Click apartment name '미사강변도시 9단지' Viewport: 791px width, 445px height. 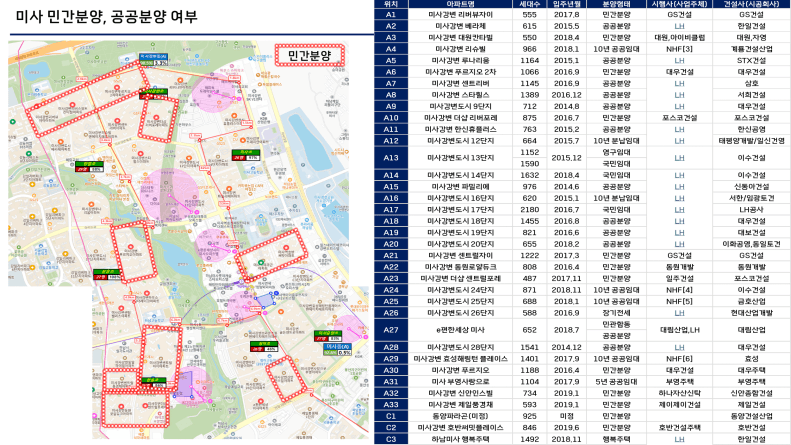(x=460, y=106)
